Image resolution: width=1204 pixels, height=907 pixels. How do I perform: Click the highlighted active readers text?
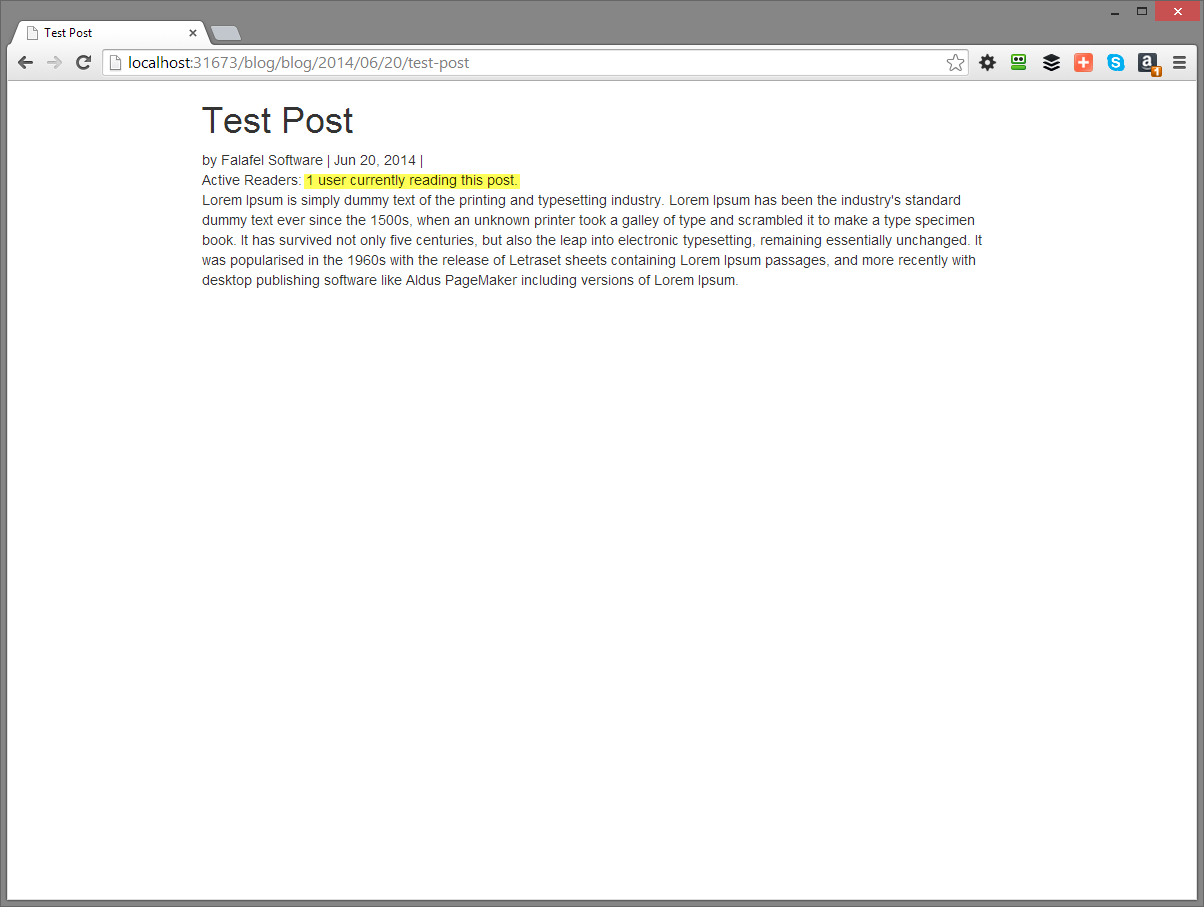pyautogui.click(x=411, y=180)
